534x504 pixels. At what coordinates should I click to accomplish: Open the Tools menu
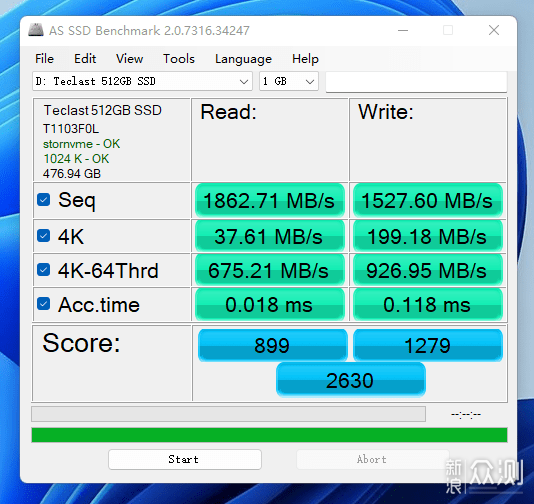point(179,59)
